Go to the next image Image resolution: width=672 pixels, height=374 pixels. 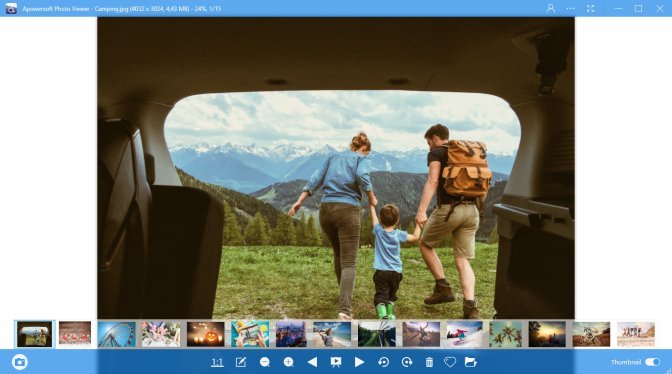pyautogui.click(x=359, y=362)
